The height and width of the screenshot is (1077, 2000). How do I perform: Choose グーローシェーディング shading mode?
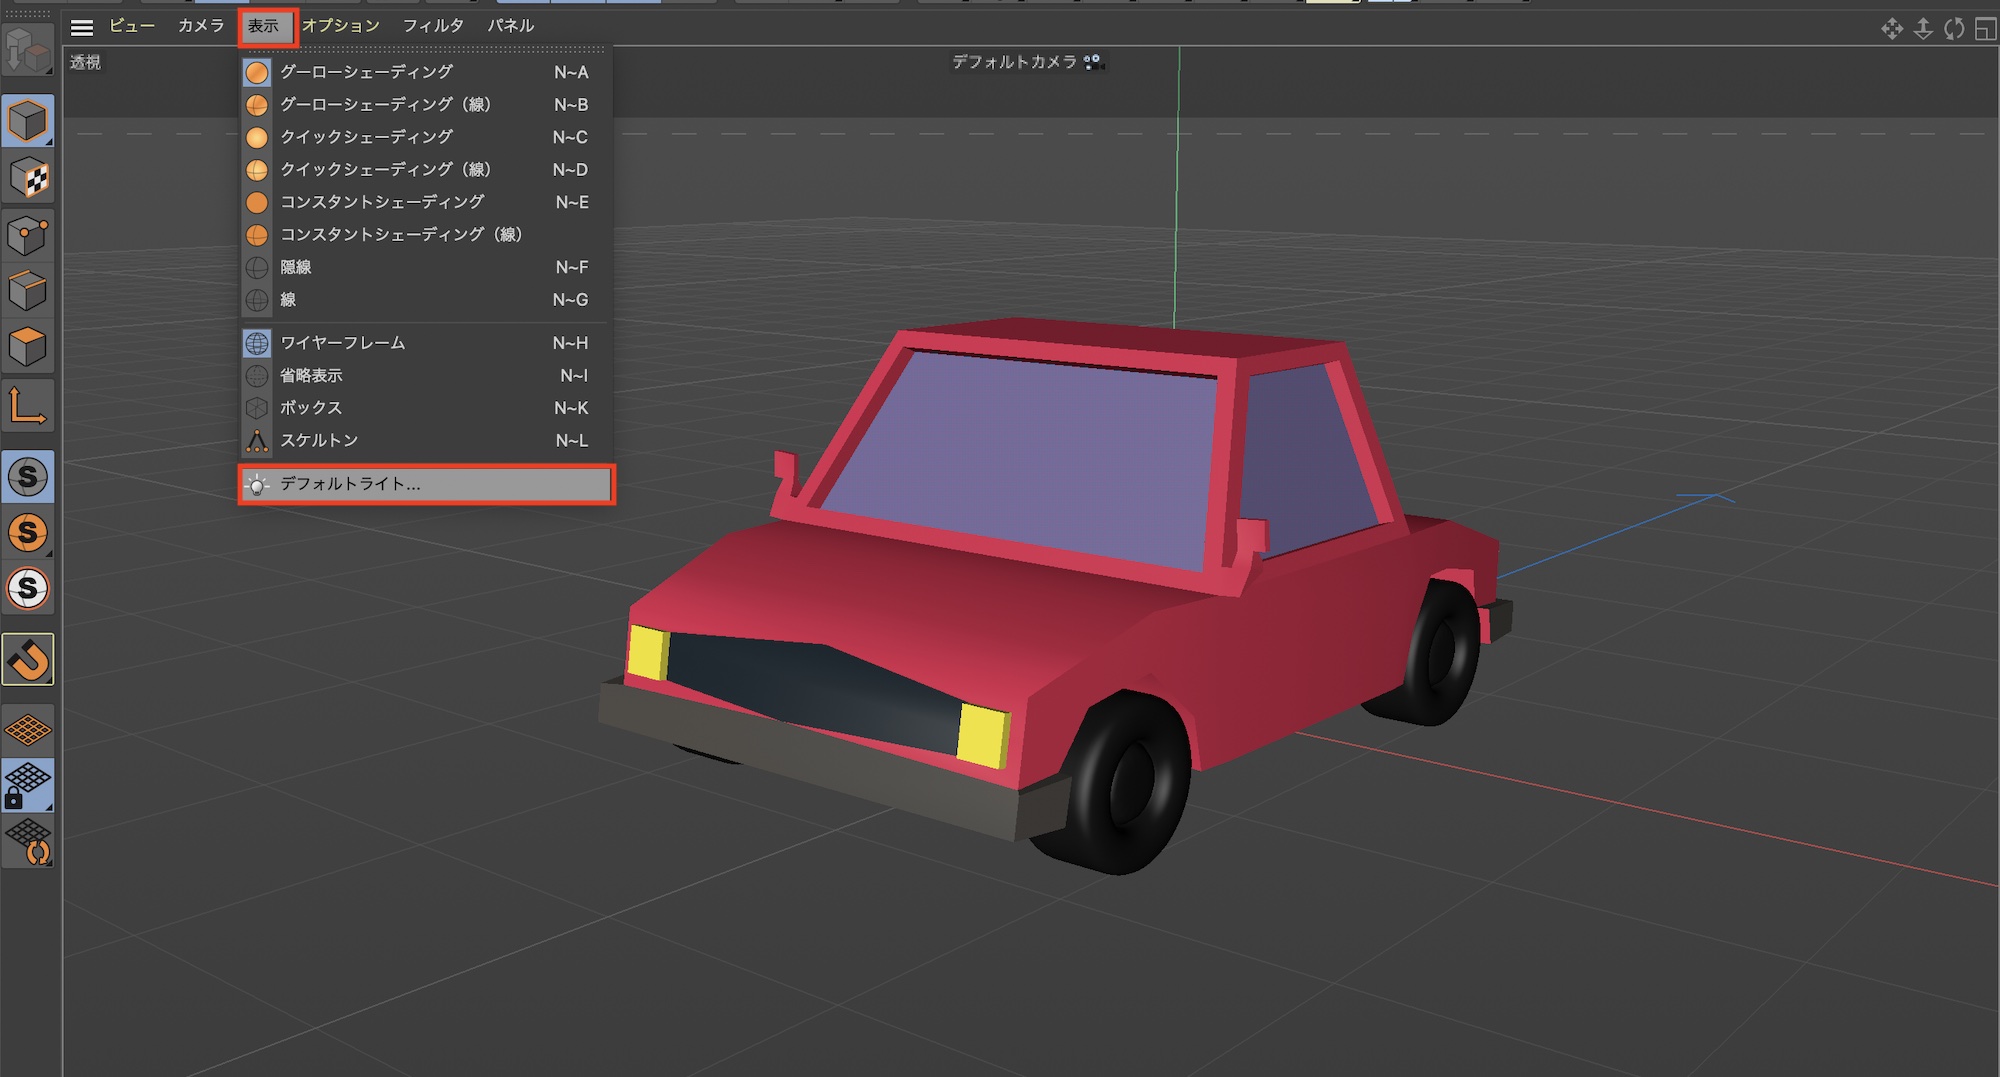pyautogui.click(x=366, y=72)
